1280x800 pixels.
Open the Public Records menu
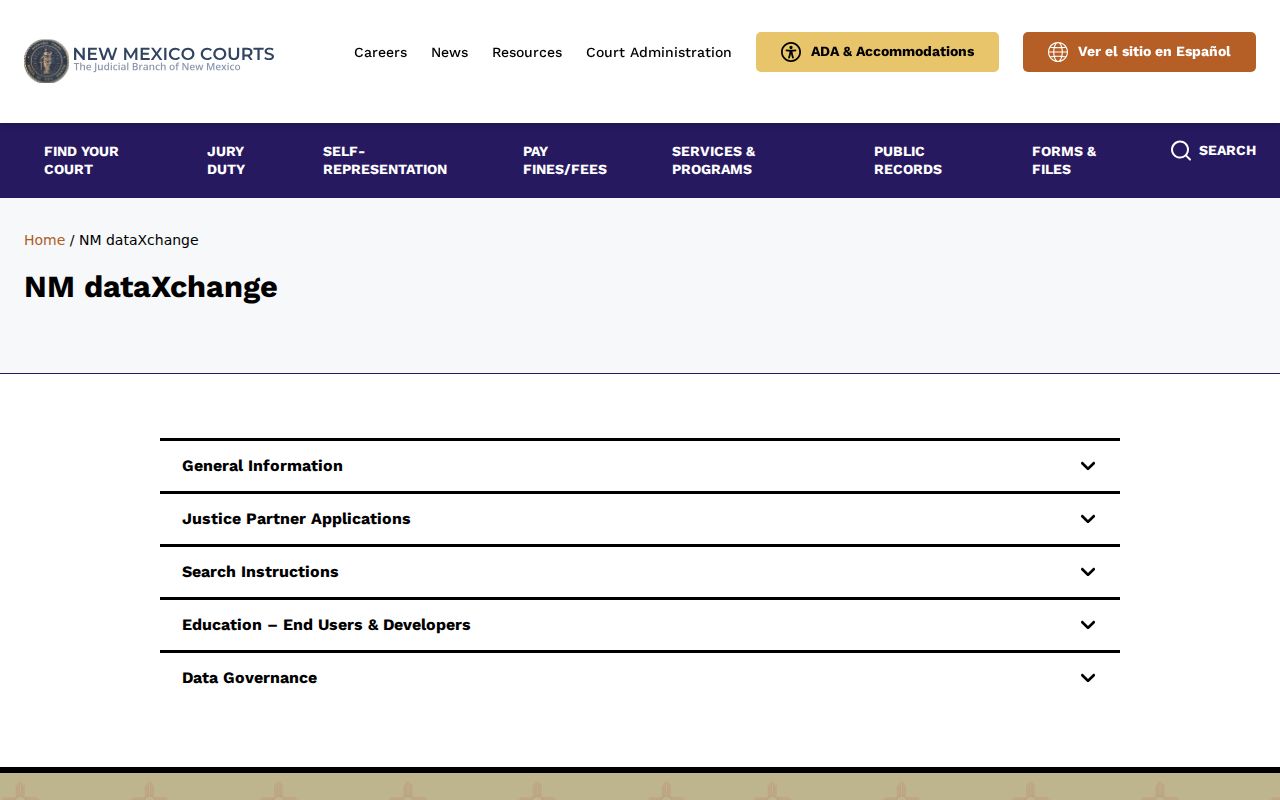[x=908, y=160]
